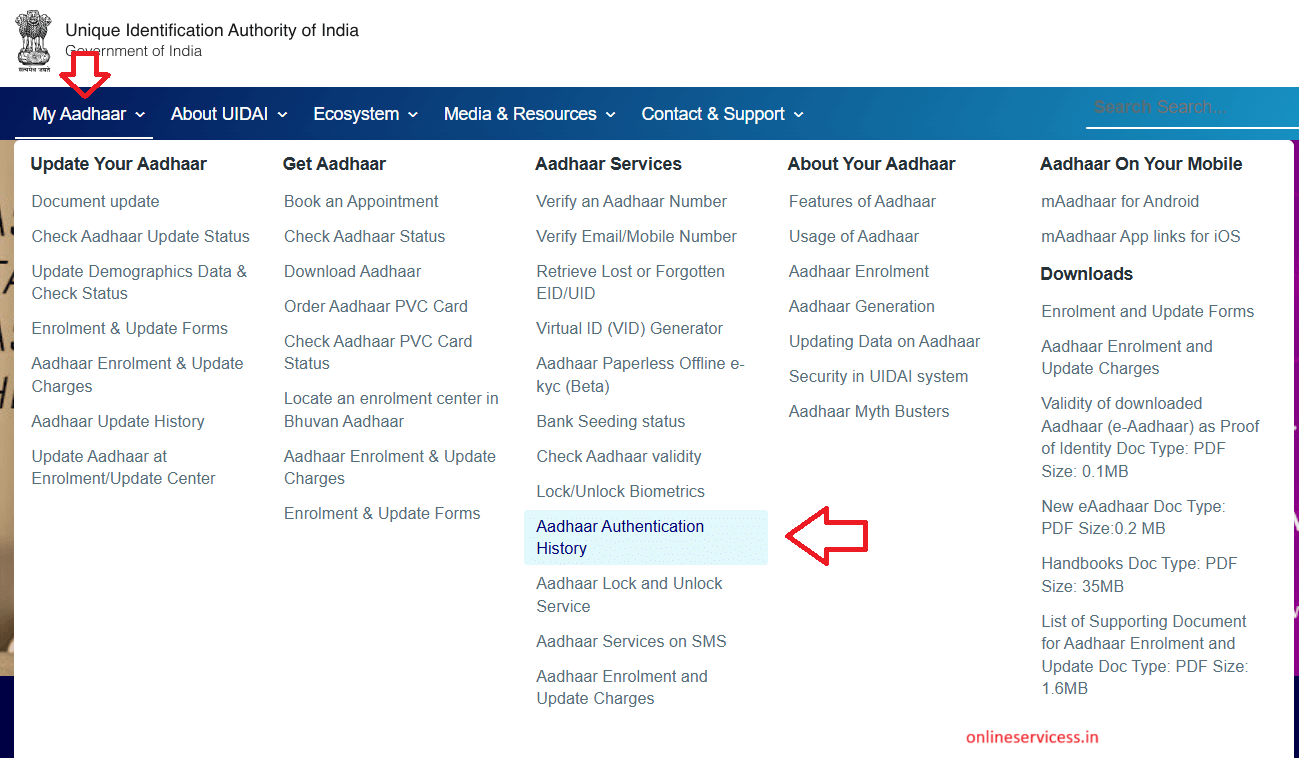The width and height of the screenshot is (1299, 758).
Task: Click Check Aadhaar Update Status
Action: (x=140, y=236)
